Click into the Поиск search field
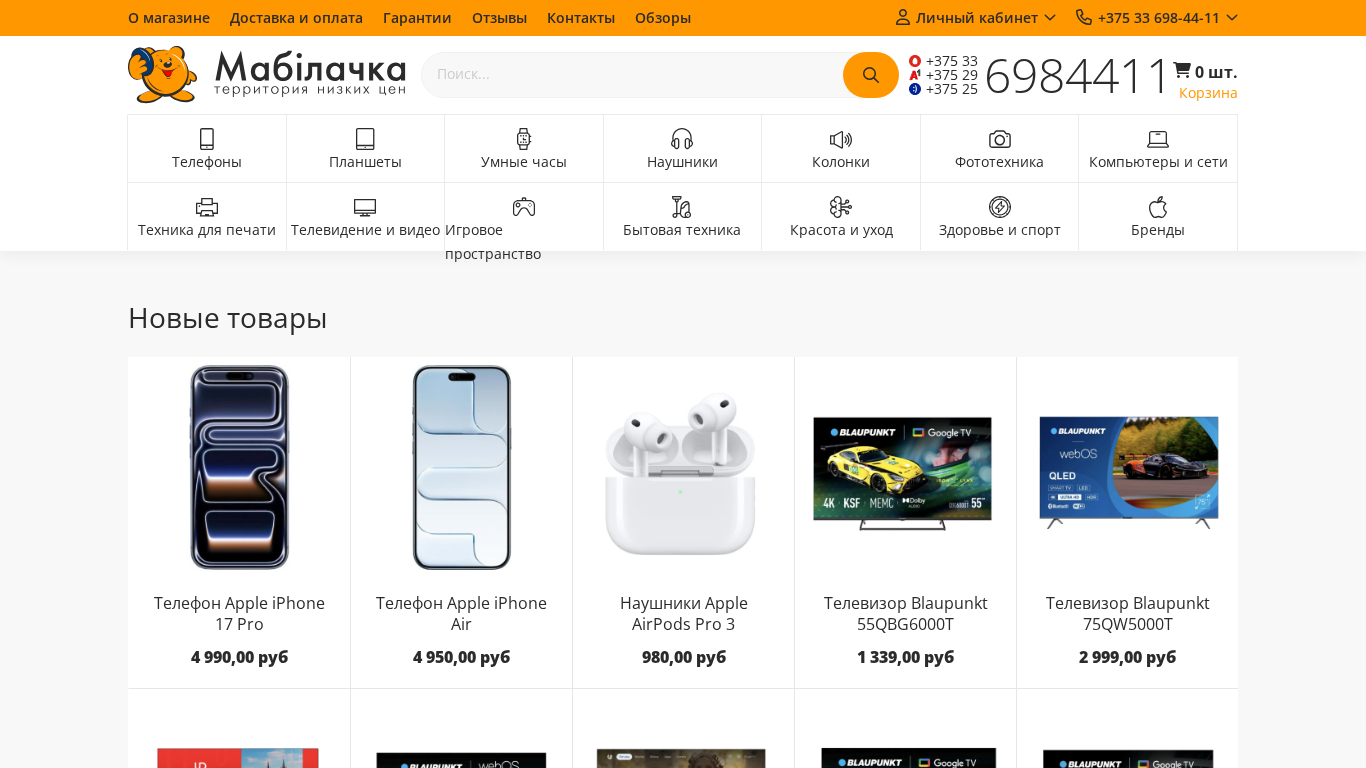The image size is (1366, 768). click(632, 75)
